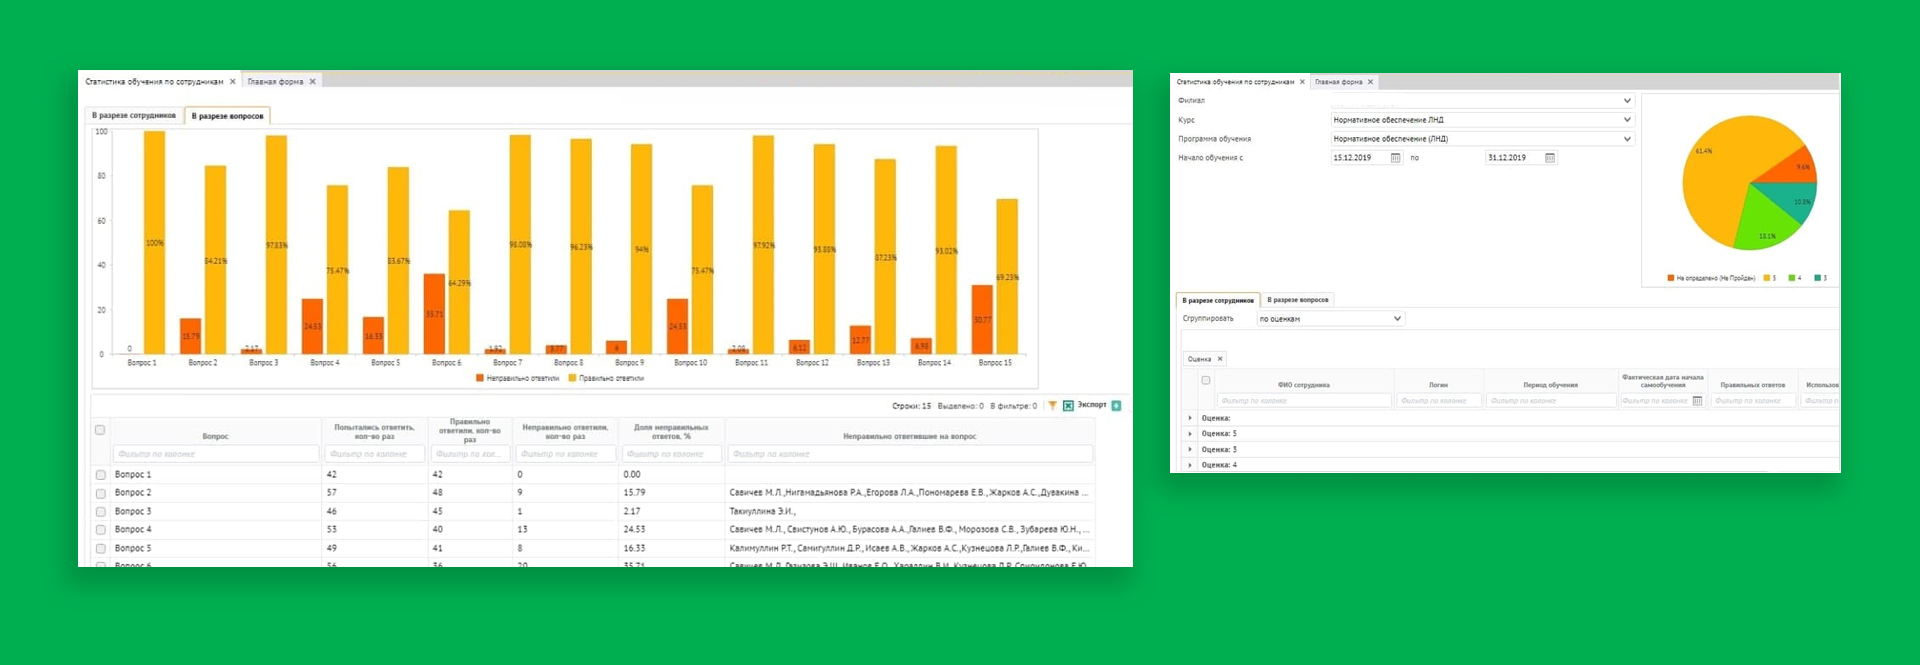The height and width of the screenshot is (665, 1920).
Task: Tick the checkbox for Вопрос 2 row
Action: coord(100,493)
